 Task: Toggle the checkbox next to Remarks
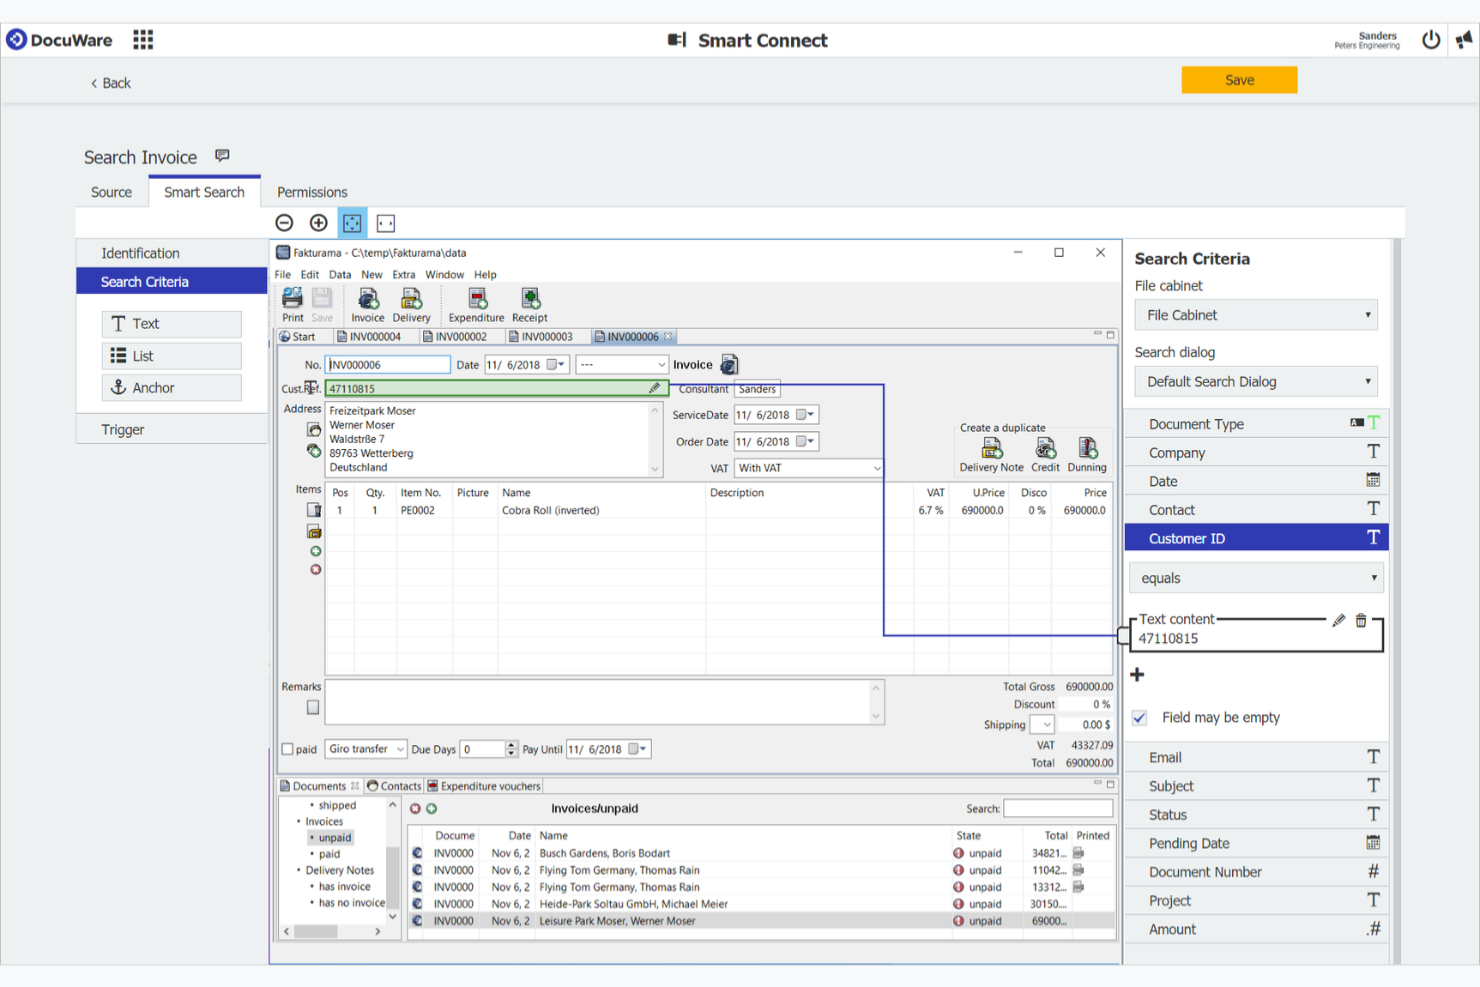[312, 707]
